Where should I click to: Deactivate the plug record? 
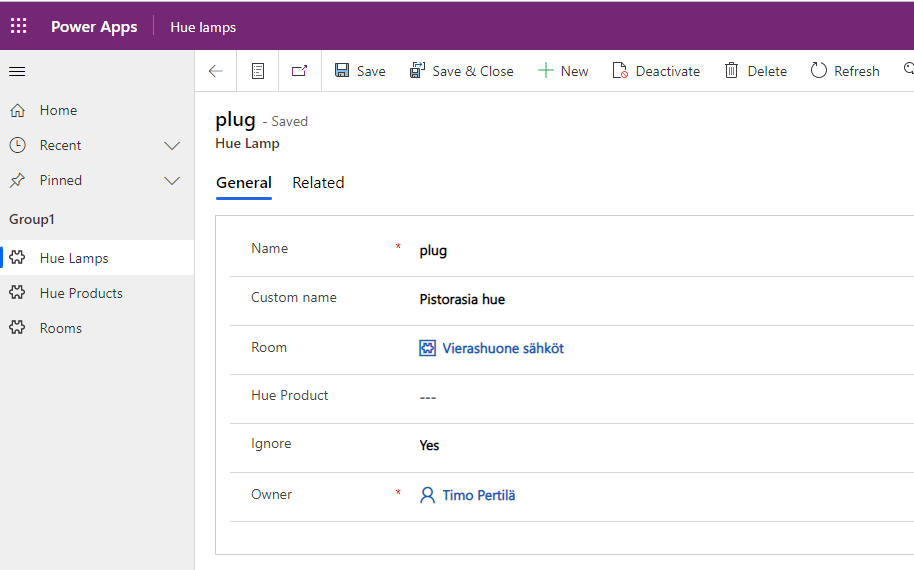pos(656,71)
